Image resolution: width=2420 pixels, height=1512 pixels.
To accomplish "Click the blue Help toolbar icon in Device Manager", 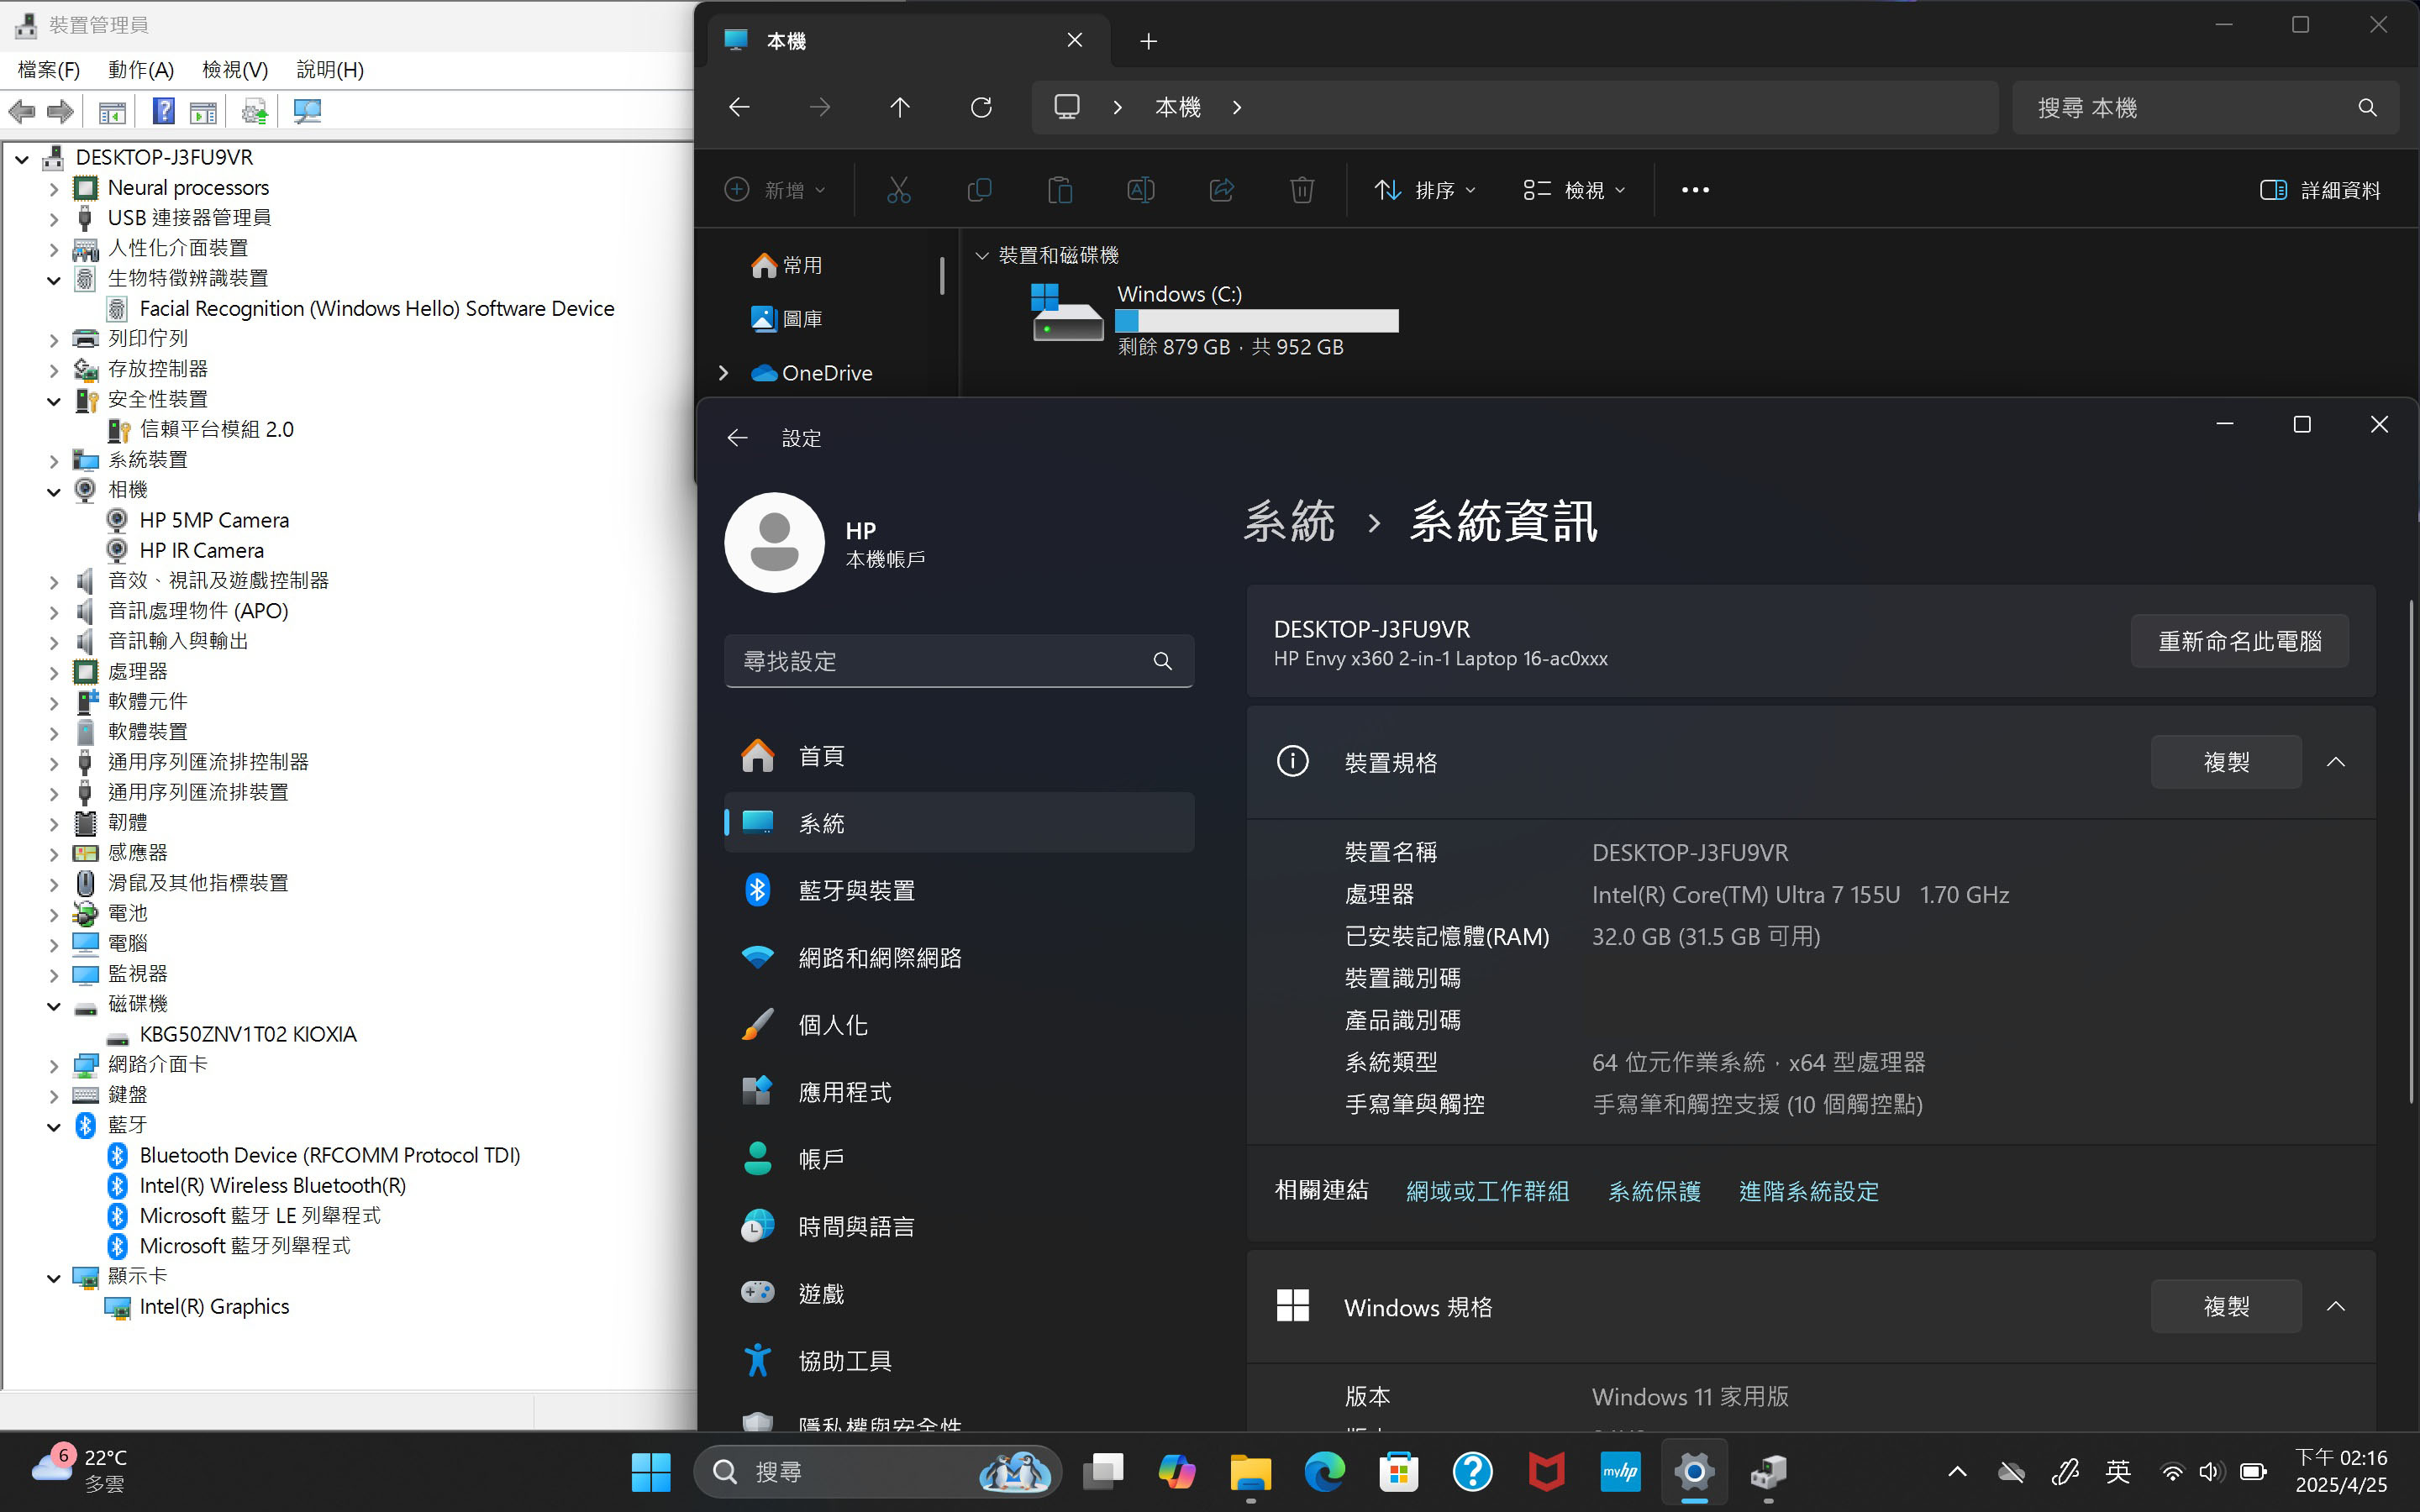I will tap(163, 111).
